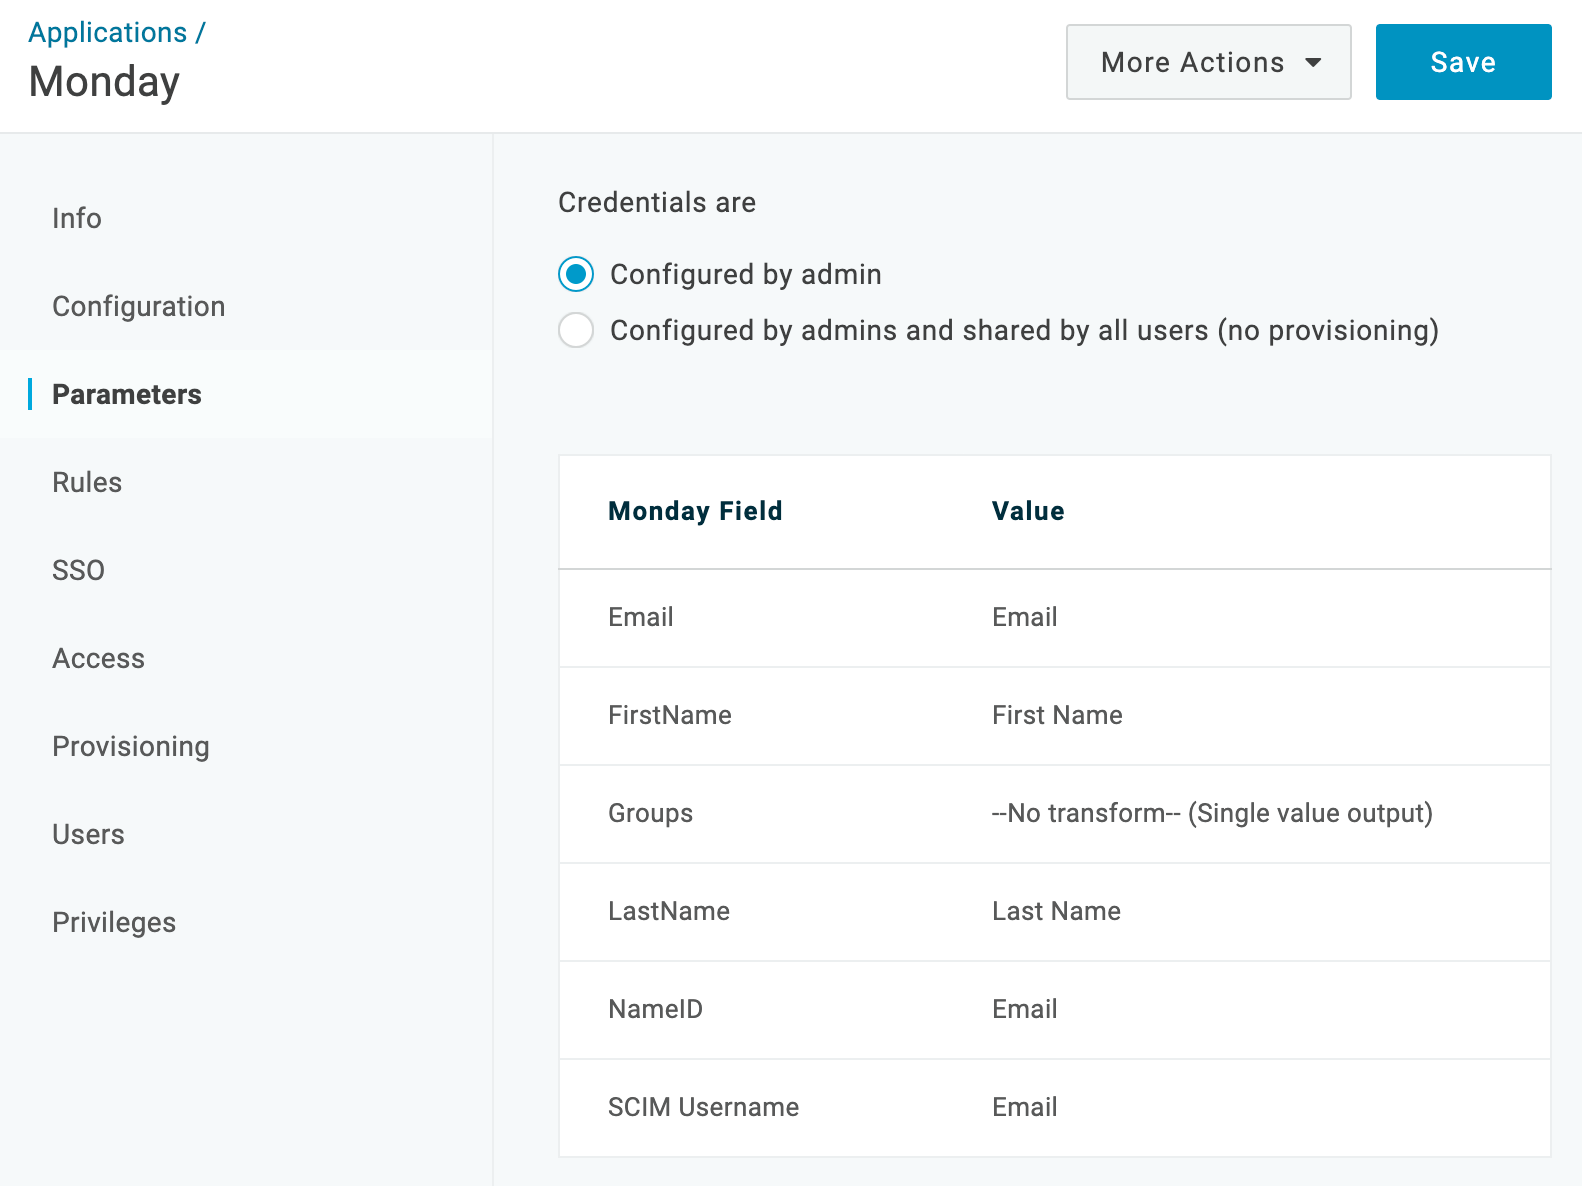This screenshot has width=1582, height=1186.
Task: Open the More Actions dropdown
Action: (x=1208, y=62)
